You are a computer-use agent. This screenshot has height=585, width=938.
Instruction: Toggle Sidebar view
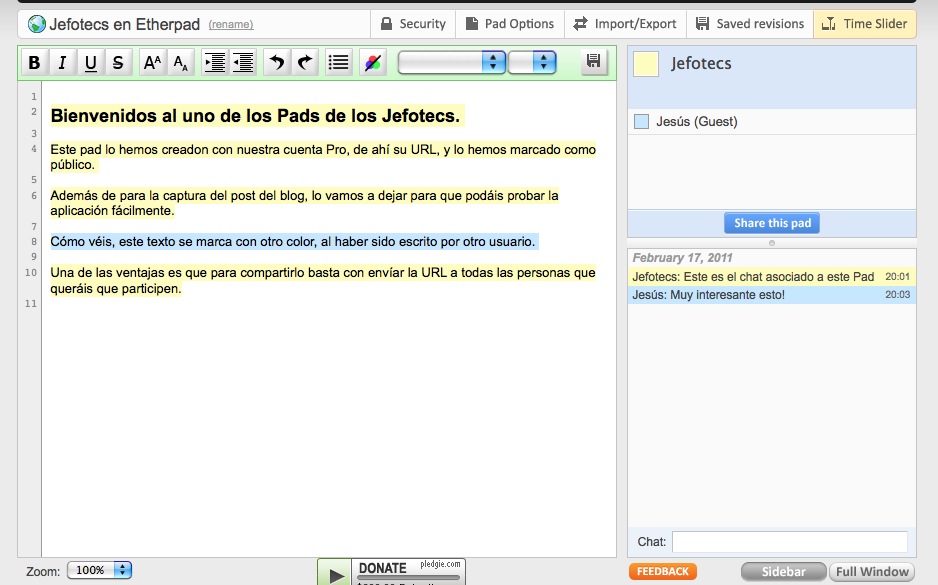coord(783,572)
